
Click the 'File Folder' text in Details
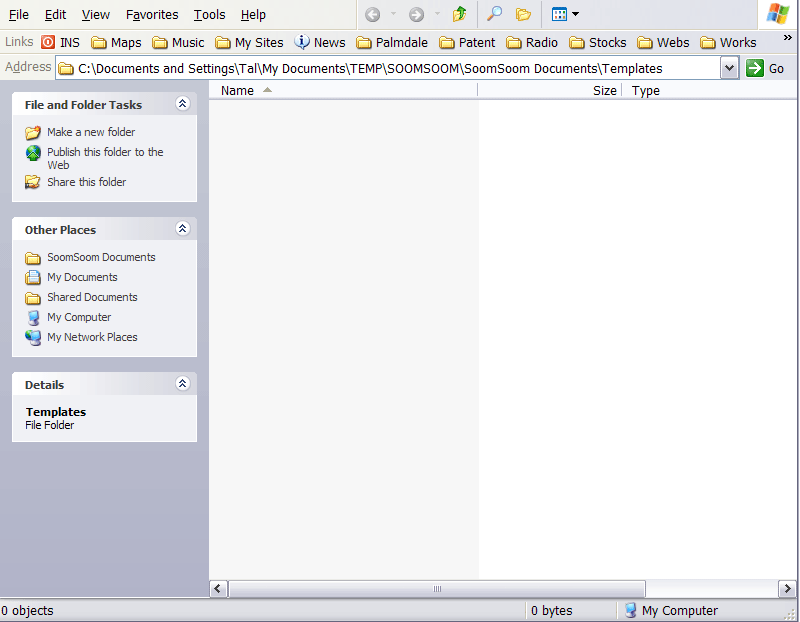[49, 425]
